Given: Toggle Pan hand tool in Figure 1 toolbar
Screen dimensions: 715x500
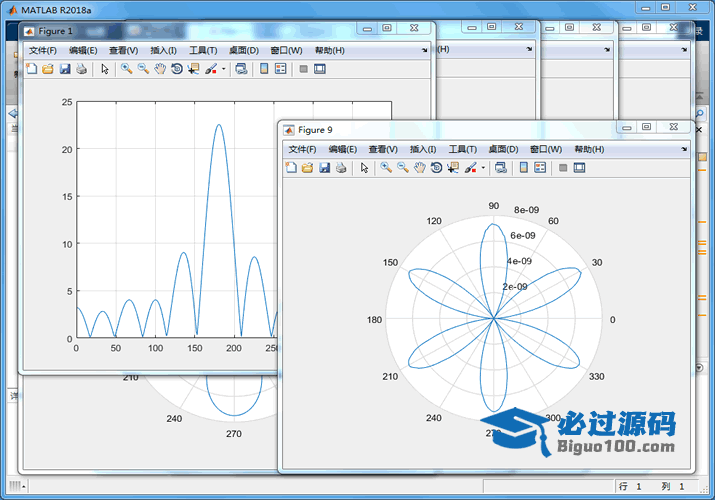Looking at the screenshot, I should point(160,69).
